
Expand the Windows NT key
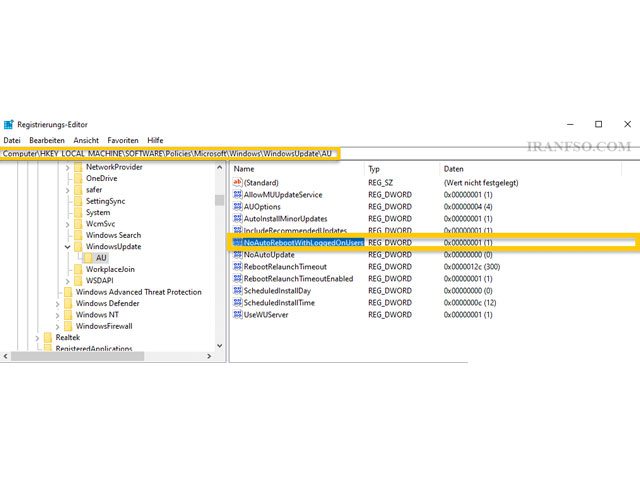click(57, 316)
